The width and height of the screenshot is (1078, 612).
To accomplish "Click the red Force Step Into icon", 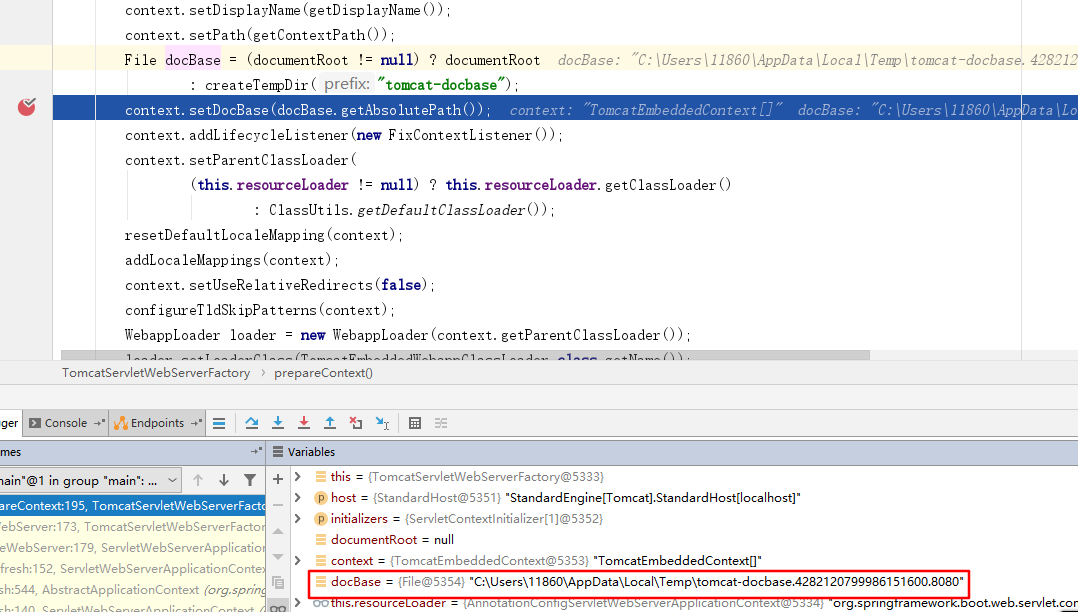I will click(x=304, y=423).
